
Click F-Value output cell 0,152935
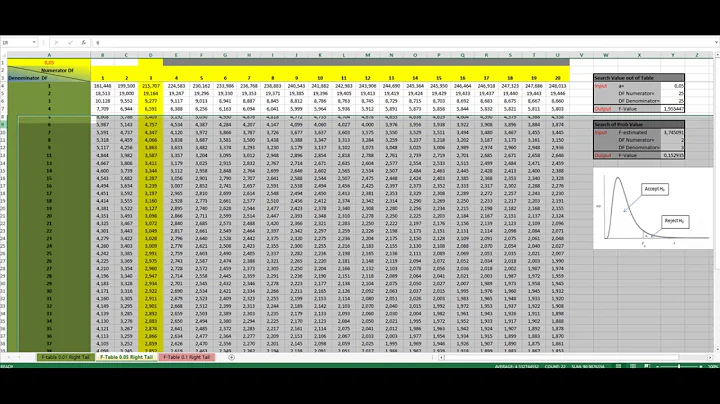coord(673,155)
